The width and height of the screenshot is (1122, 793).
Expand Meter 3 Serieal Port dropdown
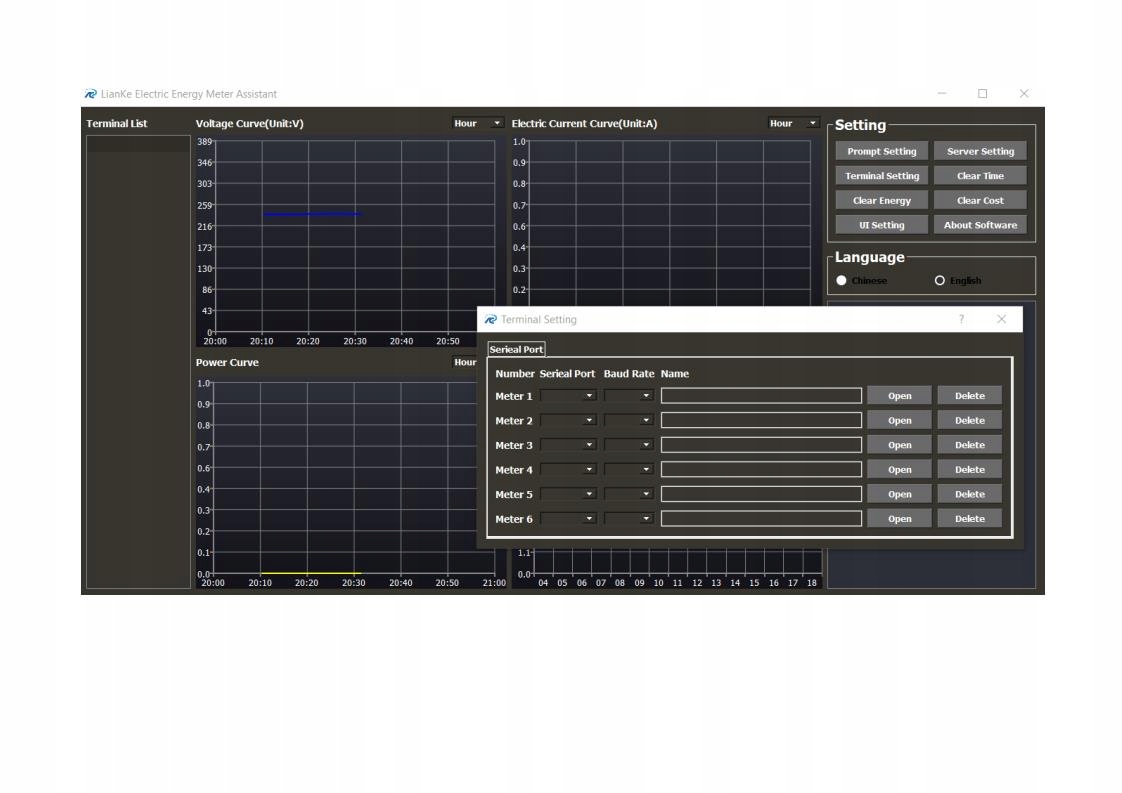pos(568,444)
